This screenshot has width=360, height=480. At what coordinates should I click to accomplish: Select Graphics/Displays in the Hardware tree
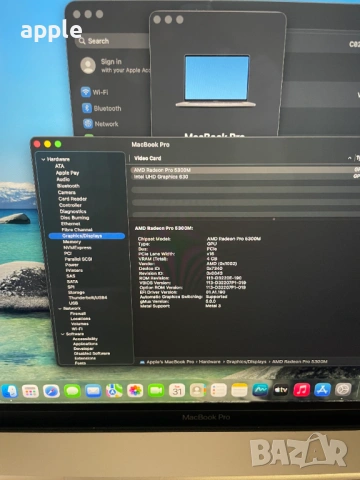(87, 236)
